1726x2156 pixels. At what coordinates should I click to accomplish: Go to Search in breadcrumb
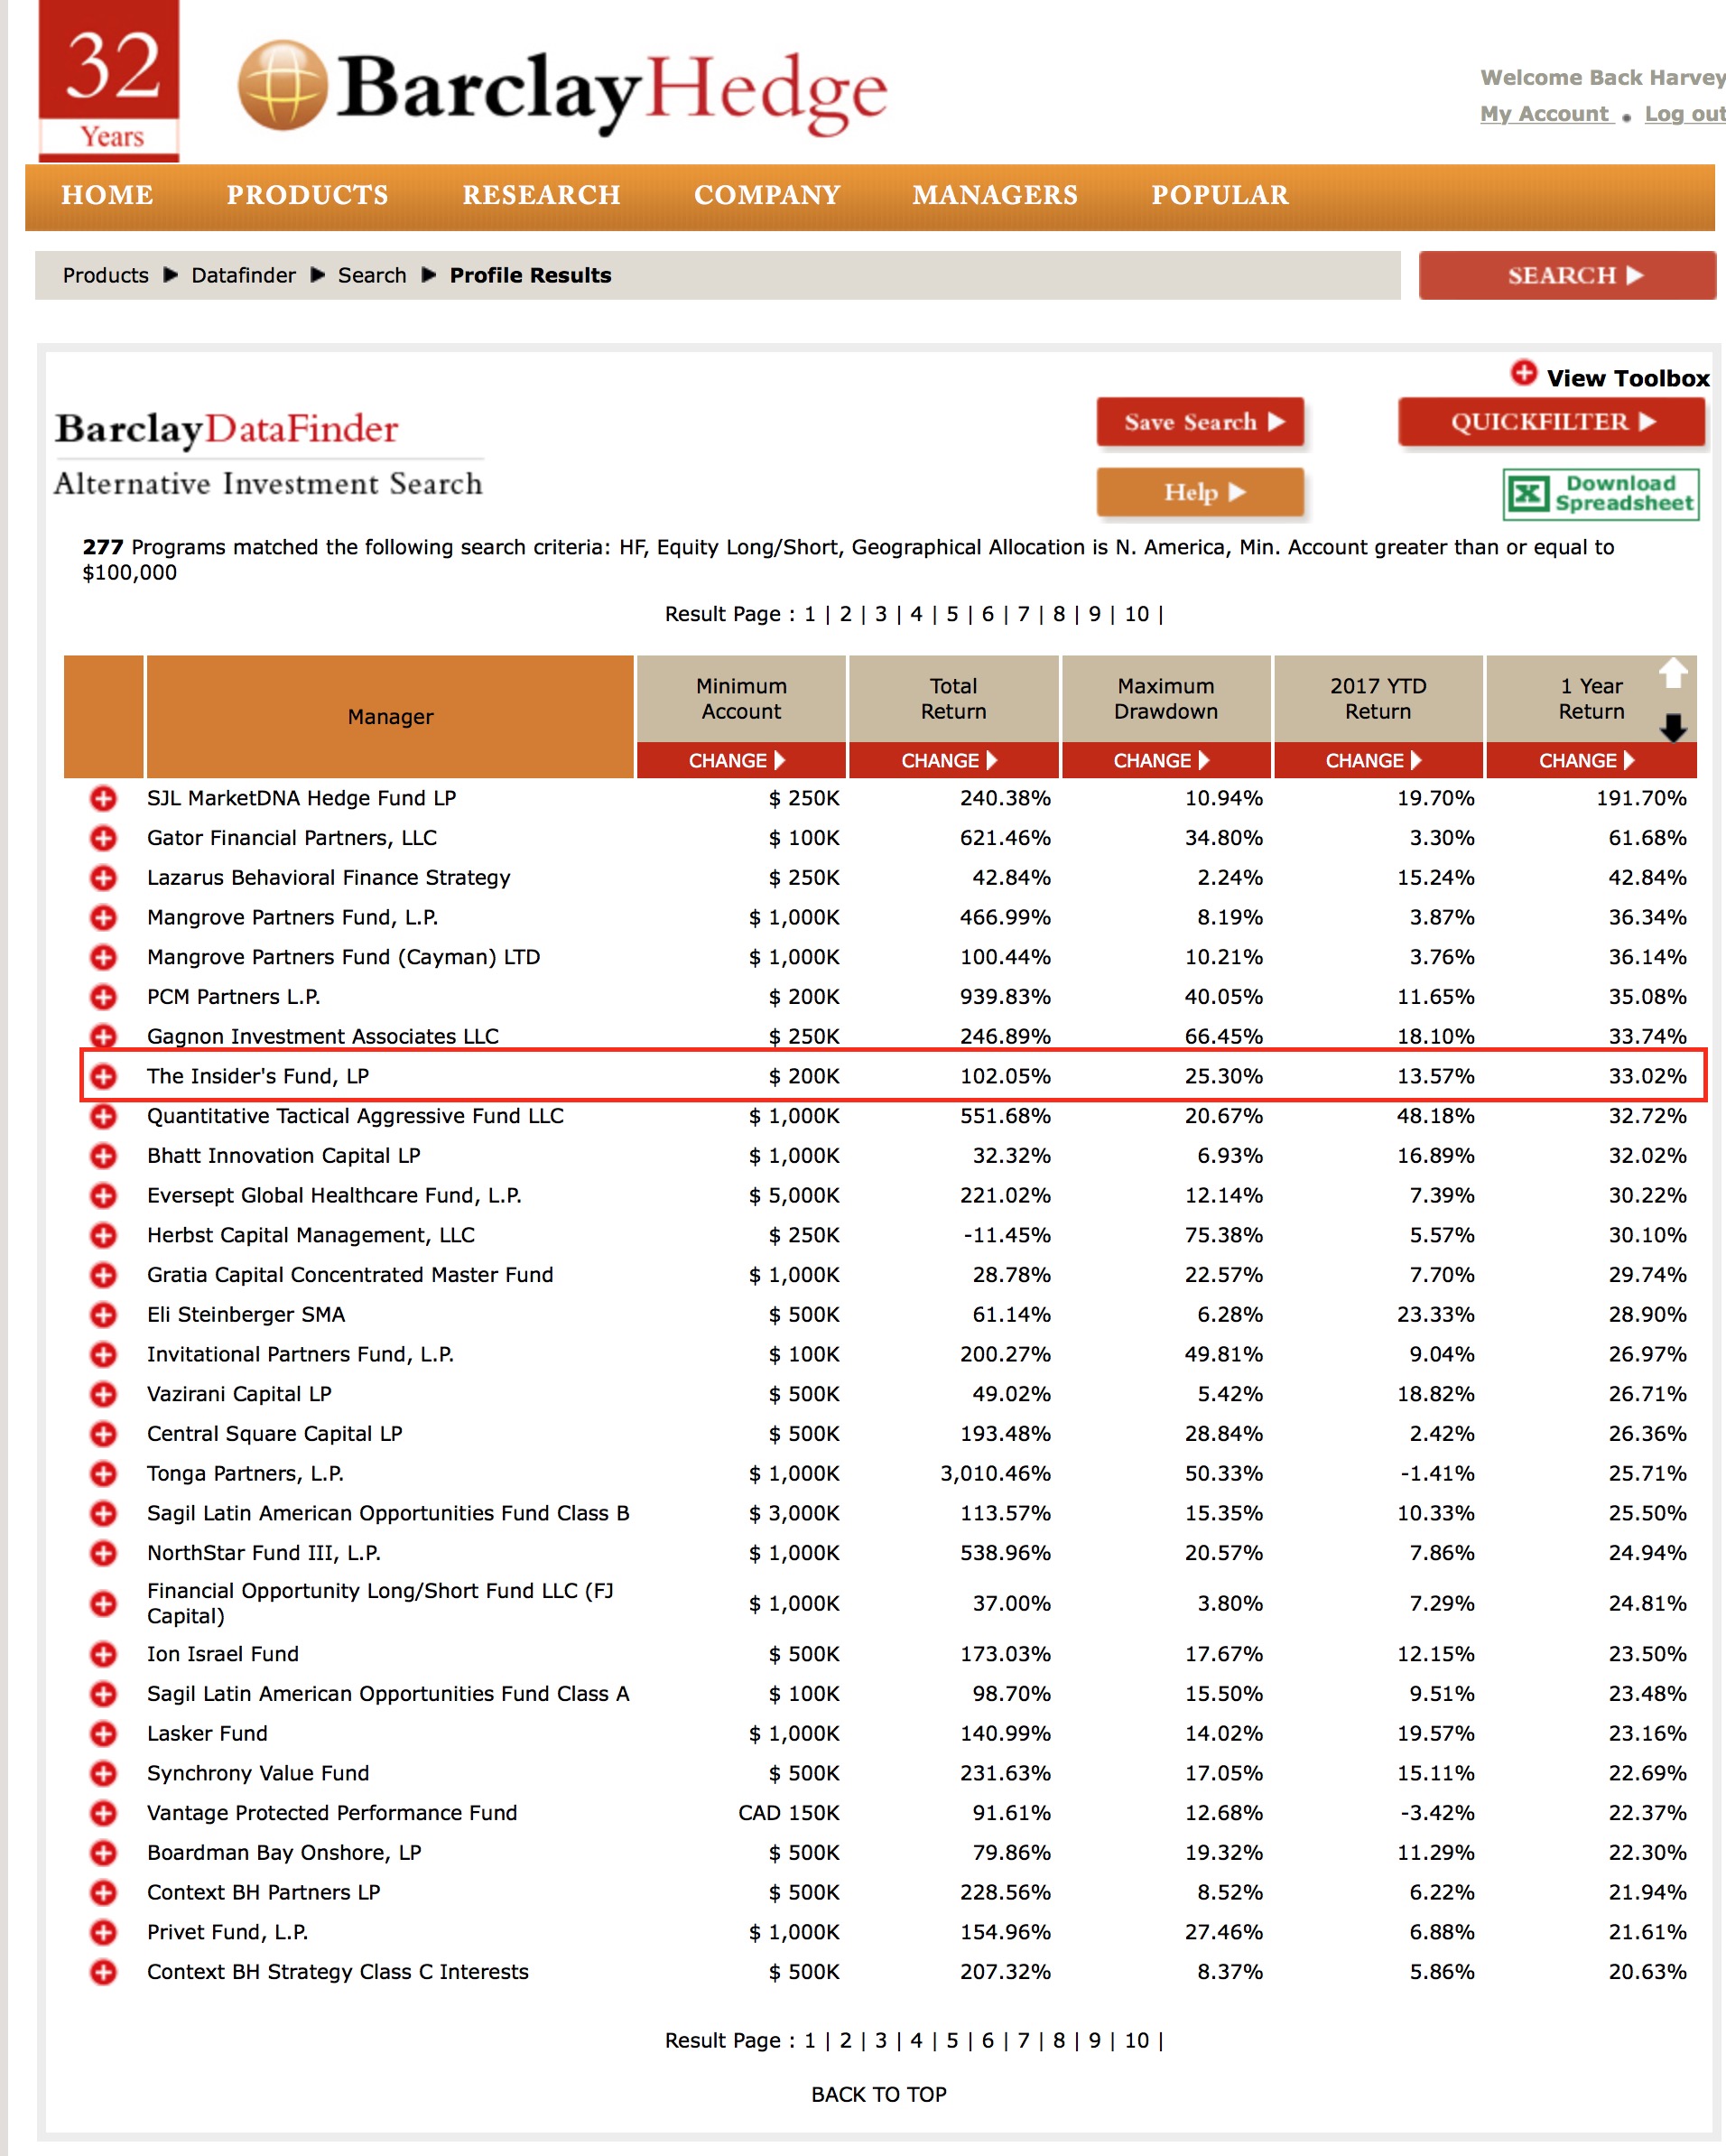[372, 275]
